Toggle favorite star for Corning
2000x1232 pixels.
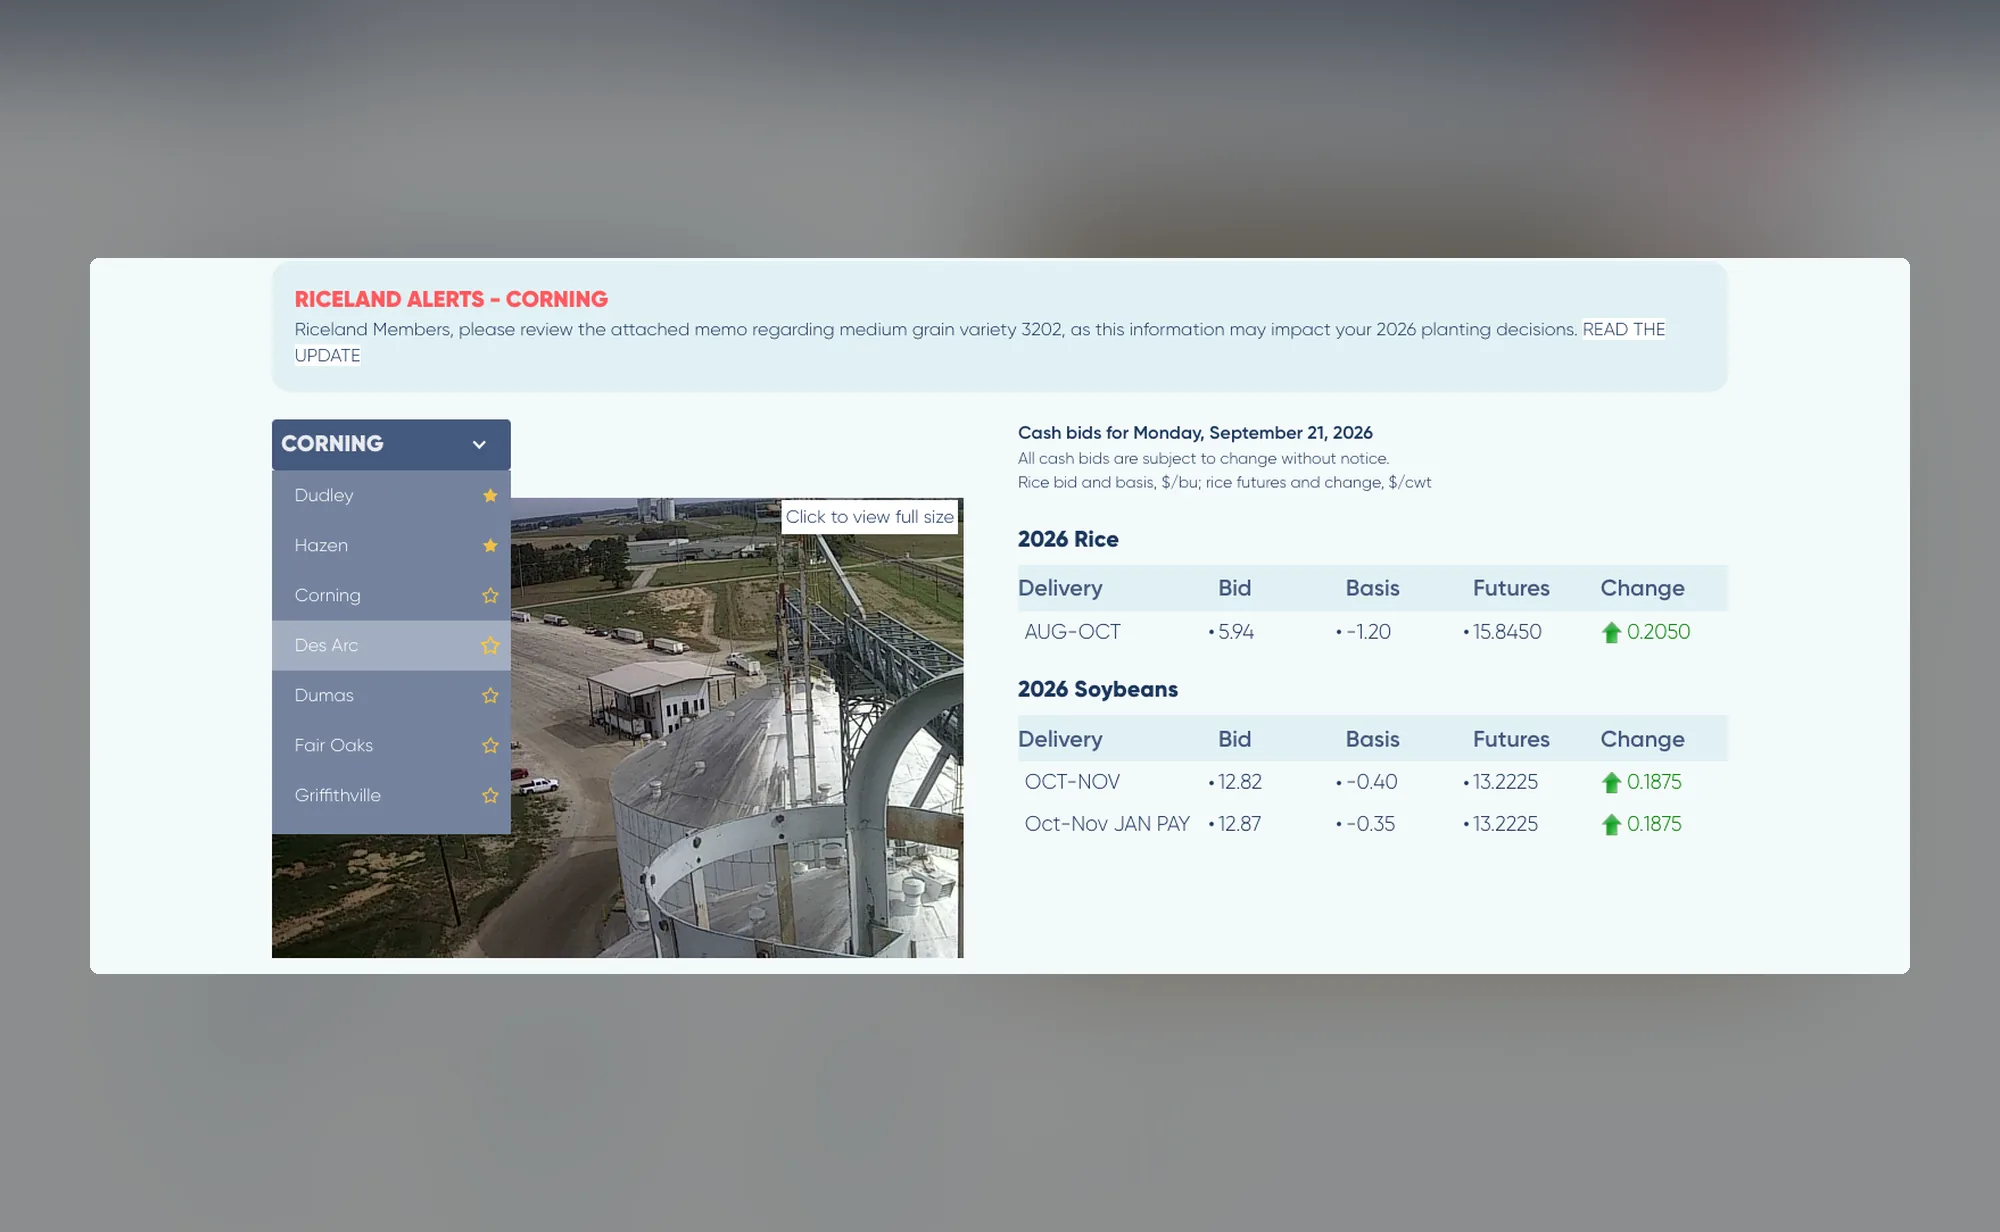(490, 595)
